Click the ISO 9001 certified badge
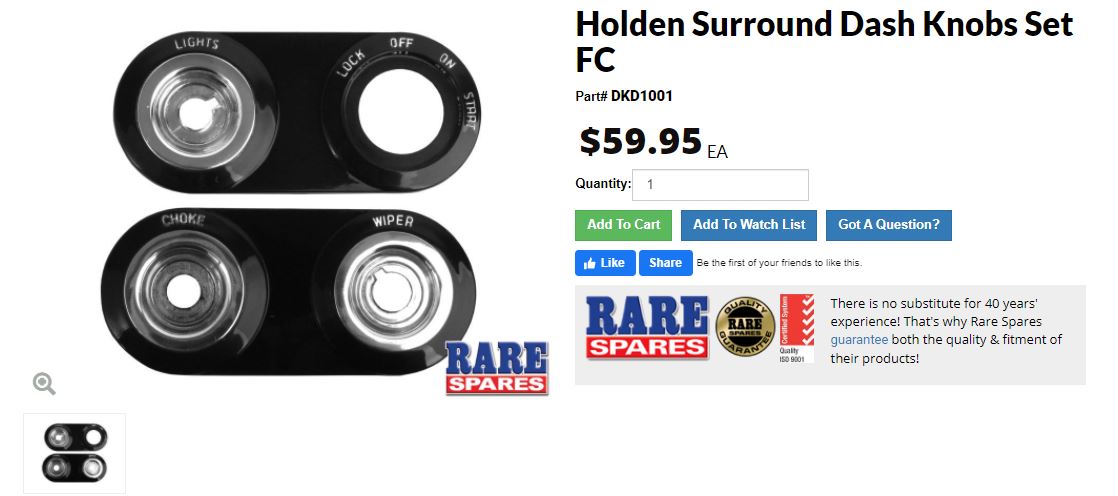The height and width of the screenshot is (496, 1118). (796, 328)
